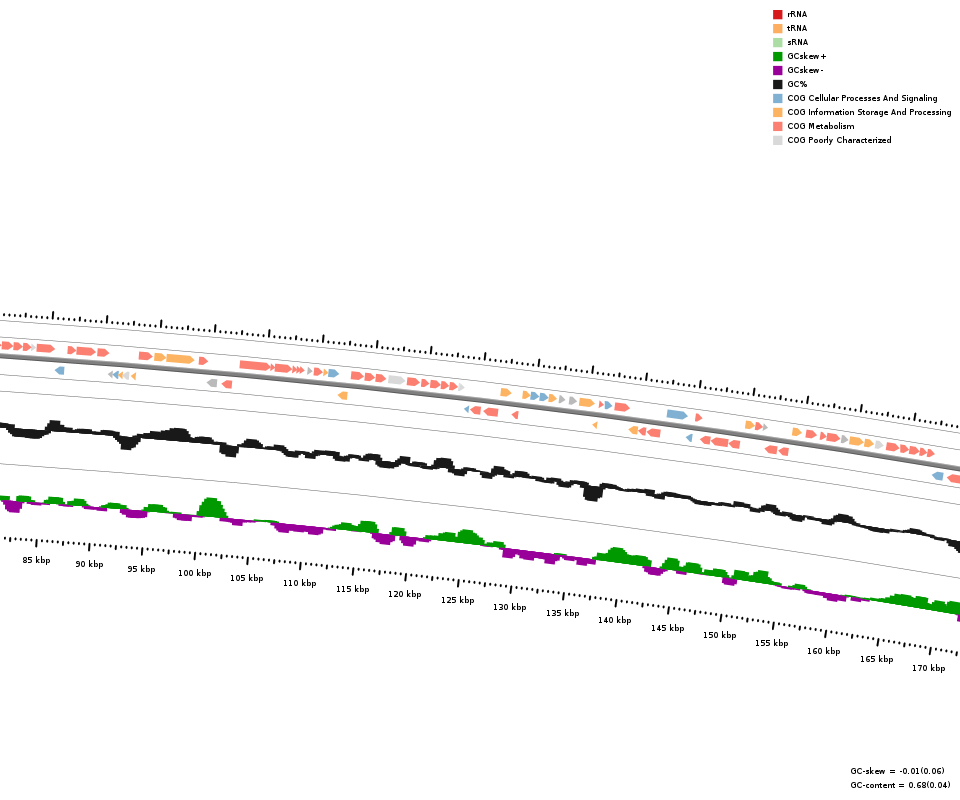Jump to the 170 kbp marker label
Screen dimensions: 960x800
point(928,668)
